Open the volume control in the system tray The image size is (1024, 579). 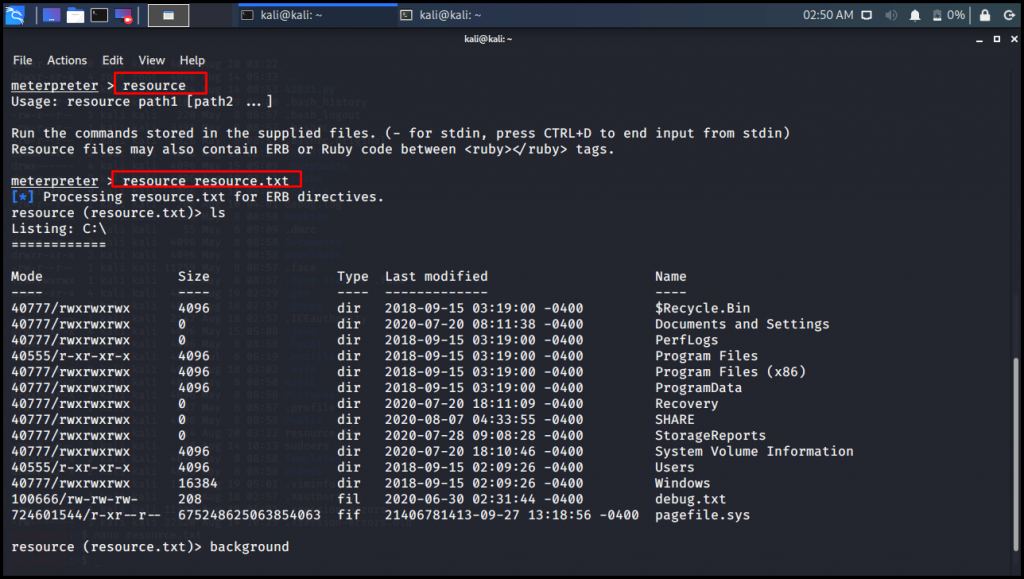(891, 15)
